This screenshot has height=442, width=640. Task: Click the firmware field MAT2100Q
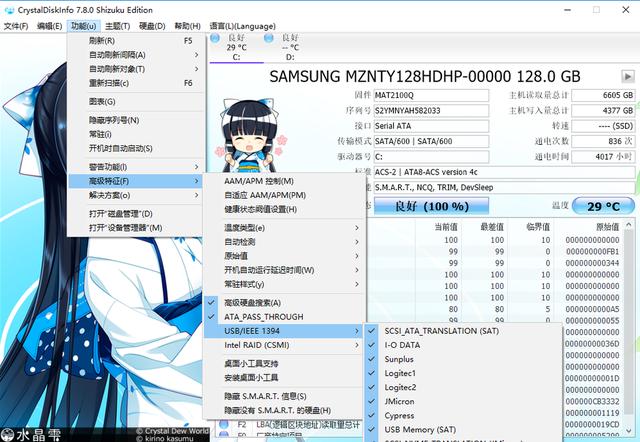click(420, 95)
